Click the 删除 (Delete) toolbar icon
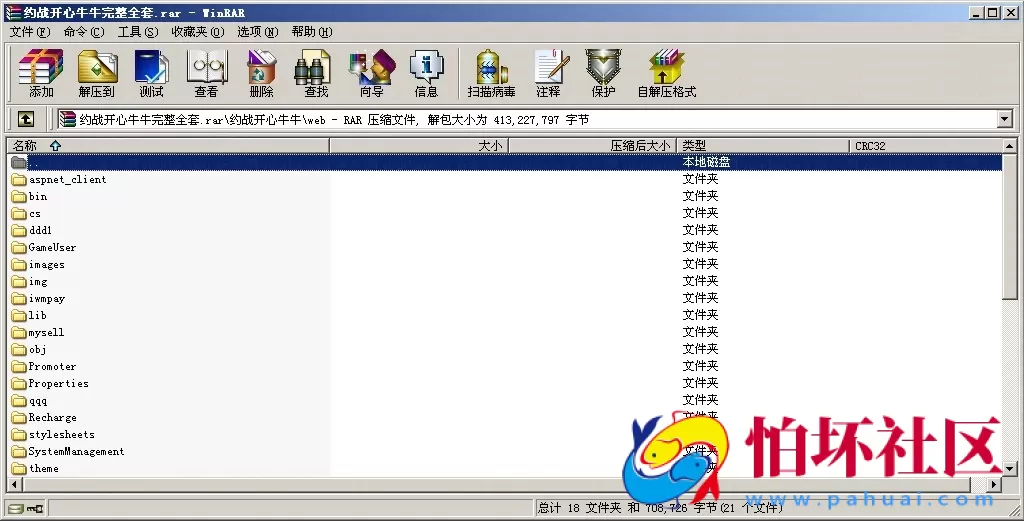Screen dimensions: 1024x521 tap(261, 73)
